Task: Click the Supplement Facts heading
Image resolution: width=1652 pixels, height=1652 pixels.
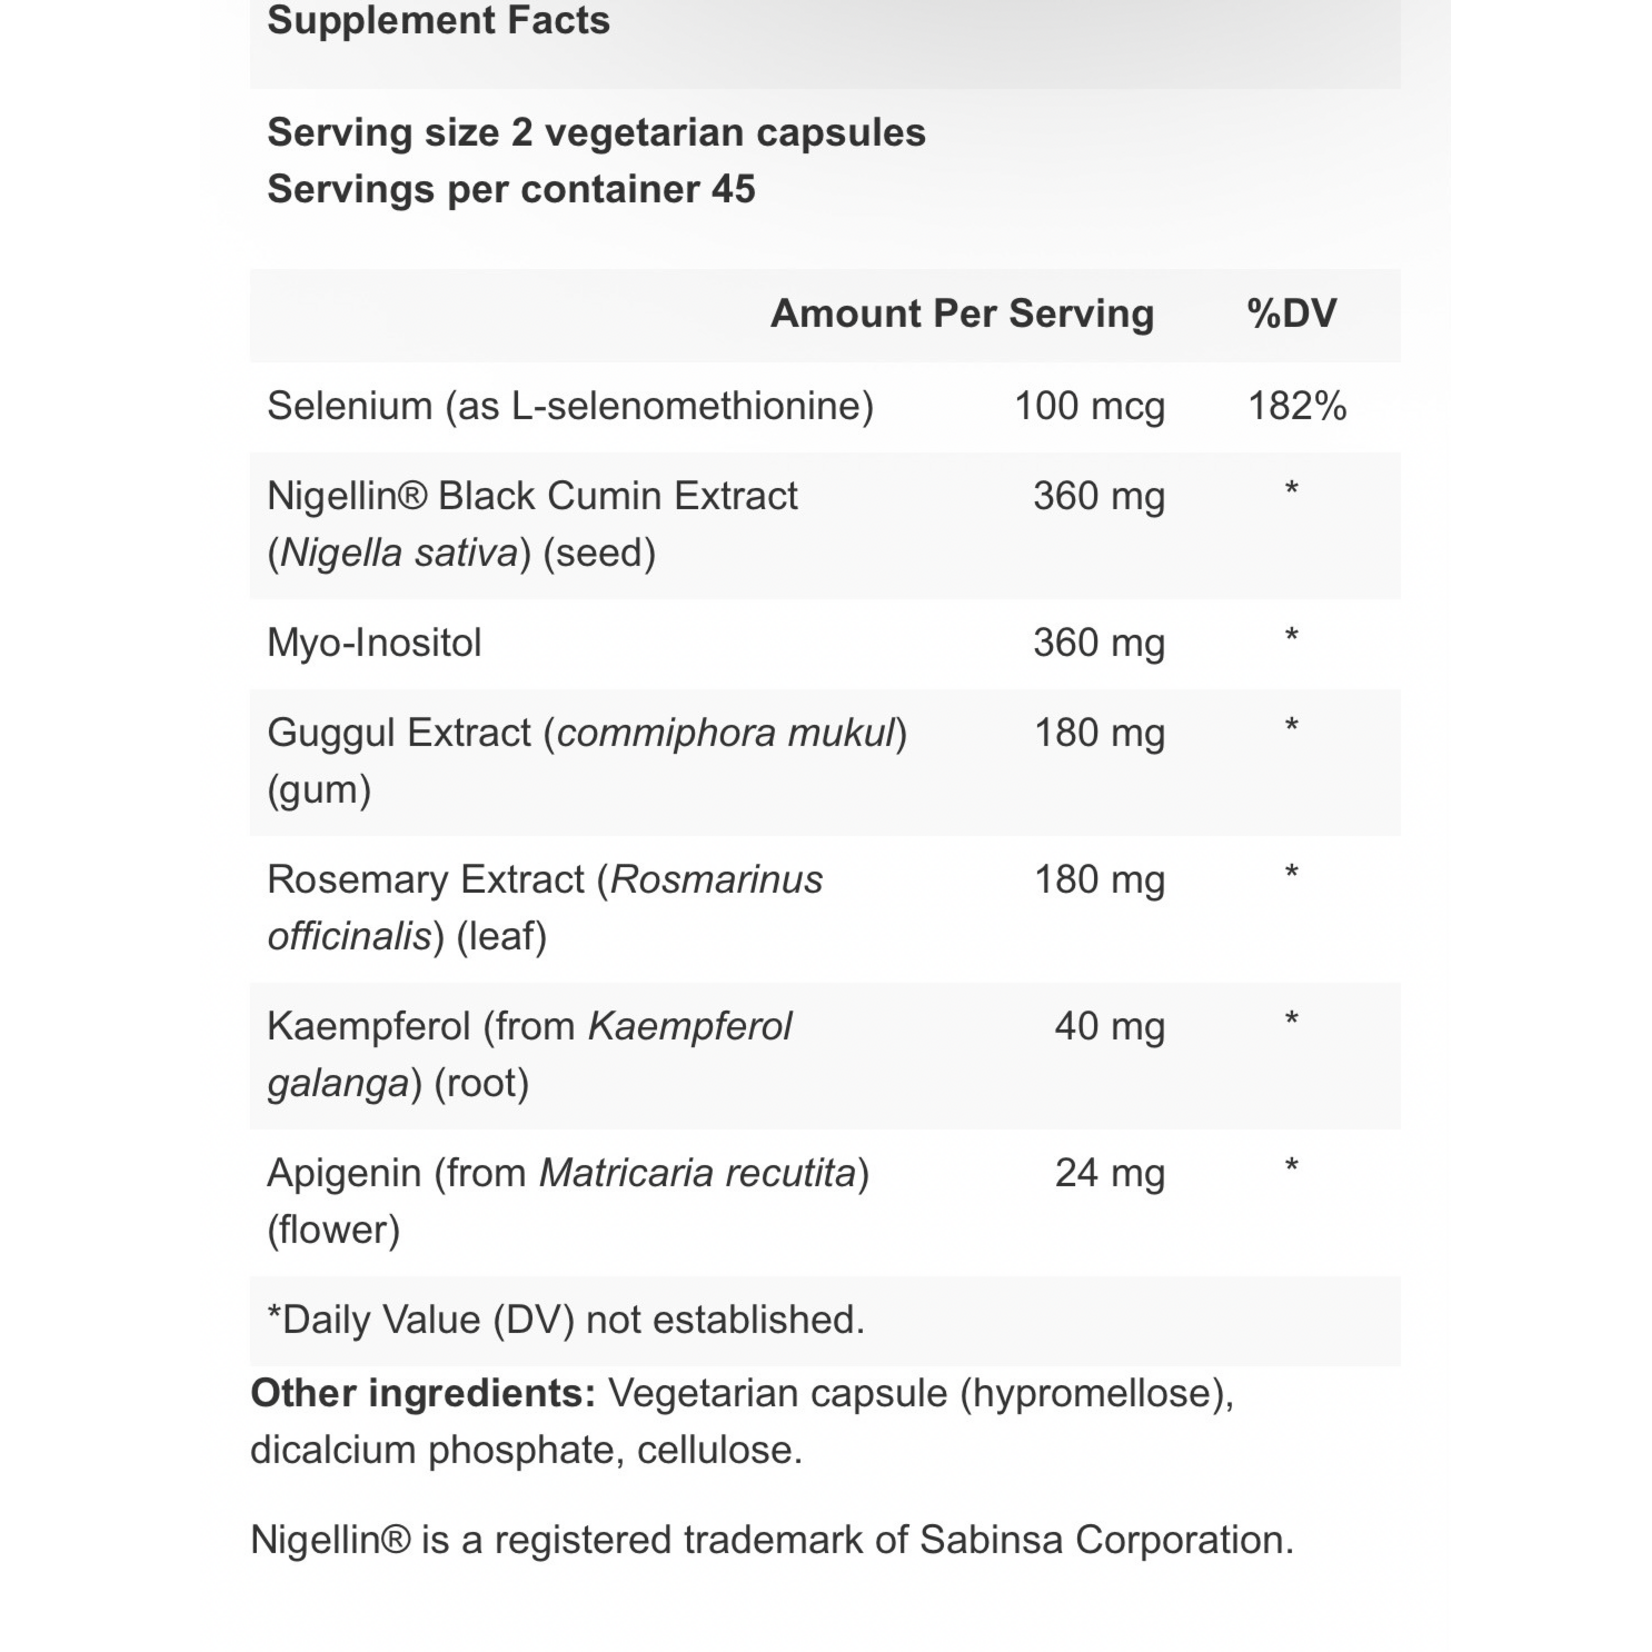Action: click(438, 21)
